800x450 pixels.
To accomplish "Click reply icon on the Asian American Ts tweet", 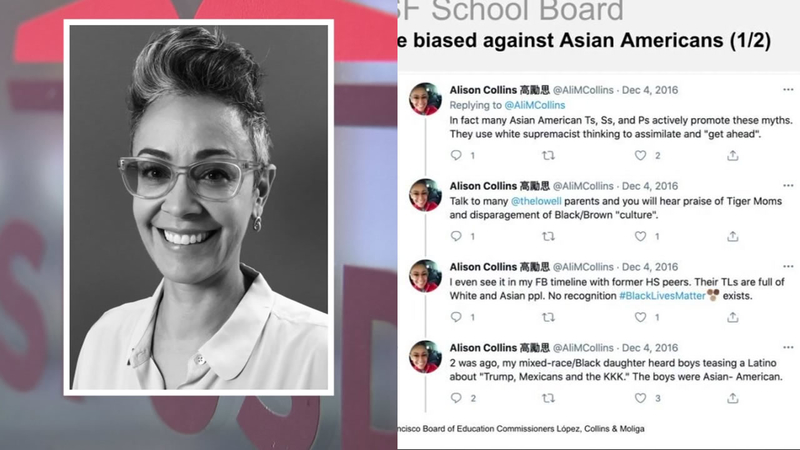I will click(x=456, y=155).
